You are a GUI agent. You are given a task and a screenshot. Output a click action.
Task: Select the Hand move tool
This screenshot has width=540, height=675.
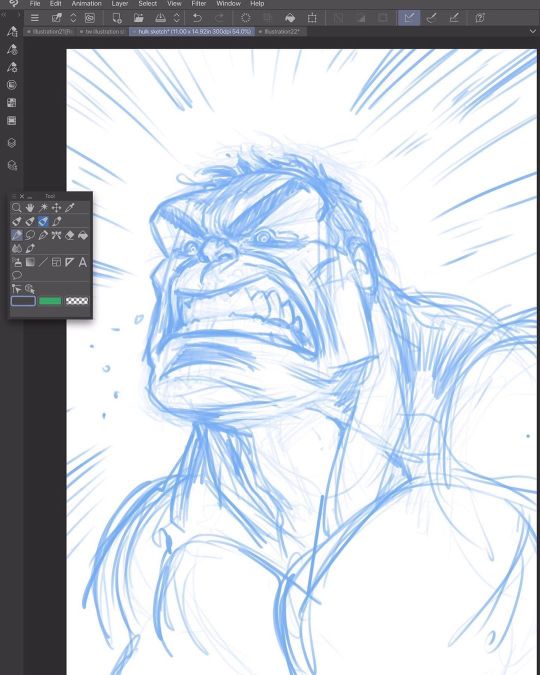pos(30,208)
